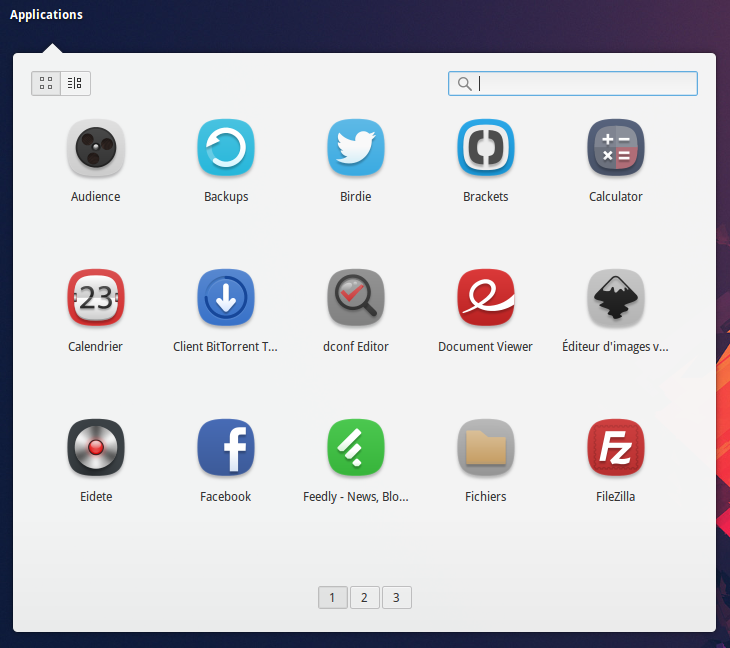Click the "FileZilla" label text

(615, 496)
